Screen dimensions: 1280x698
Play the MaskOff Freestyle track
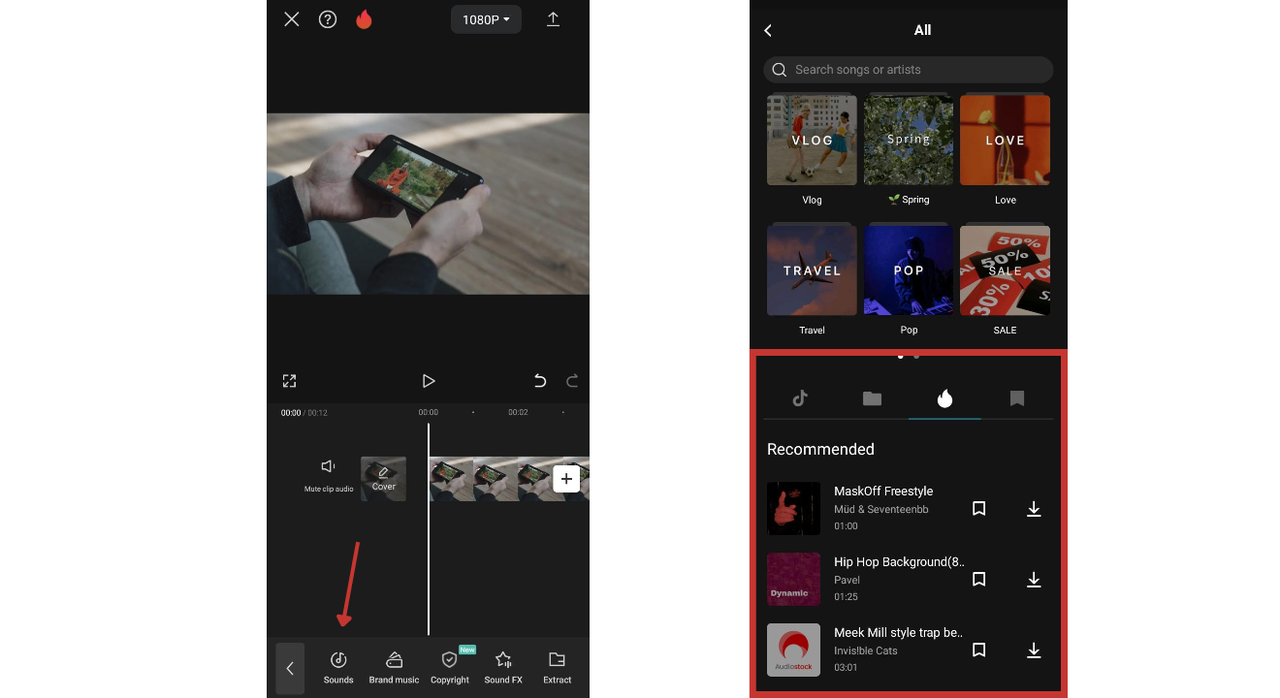(883, 508)
